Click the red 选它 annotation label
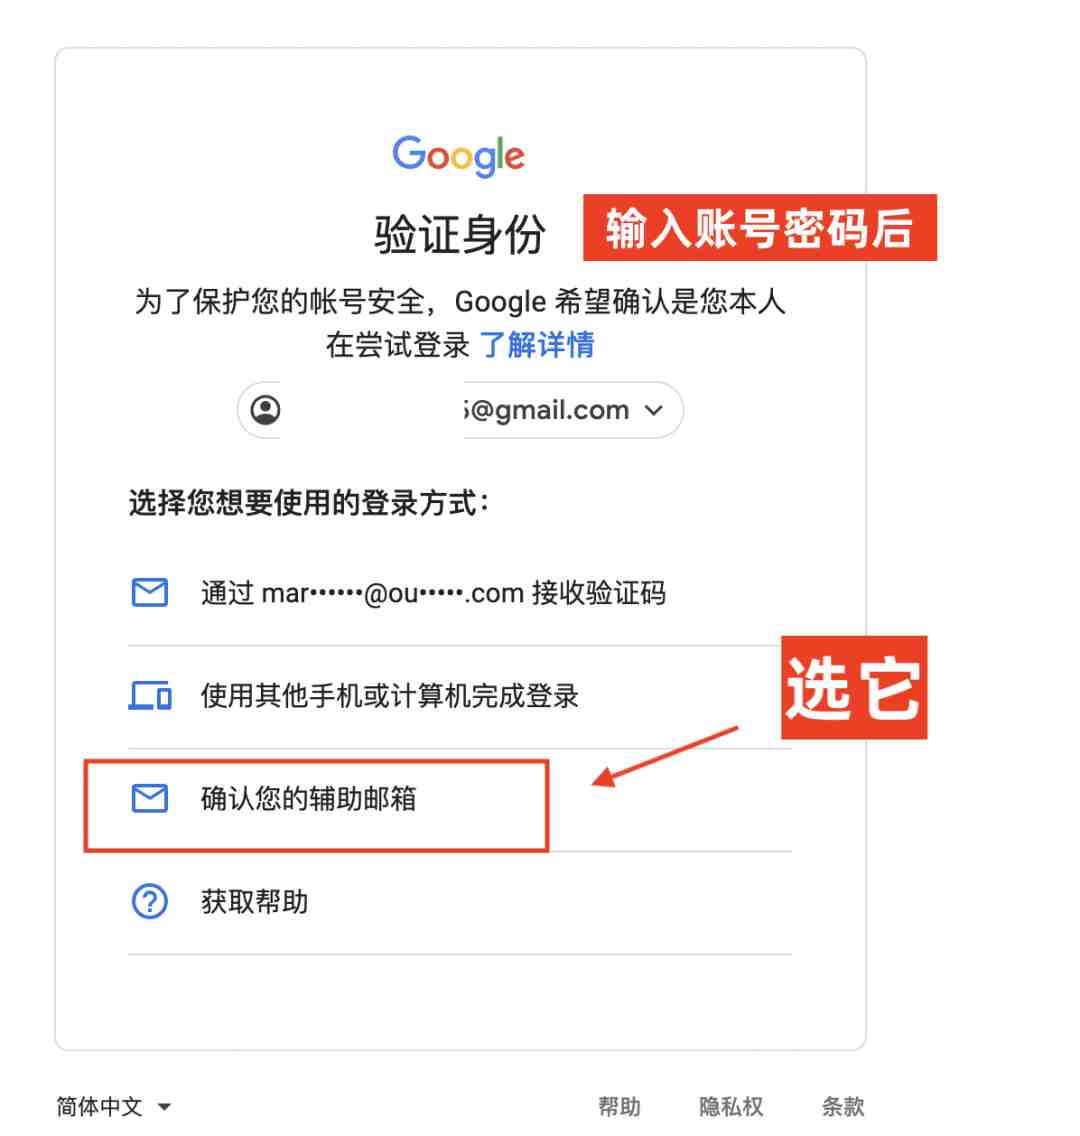Image resolution: width=1080 pixels, height=1136 pixels. coord(854,688)
